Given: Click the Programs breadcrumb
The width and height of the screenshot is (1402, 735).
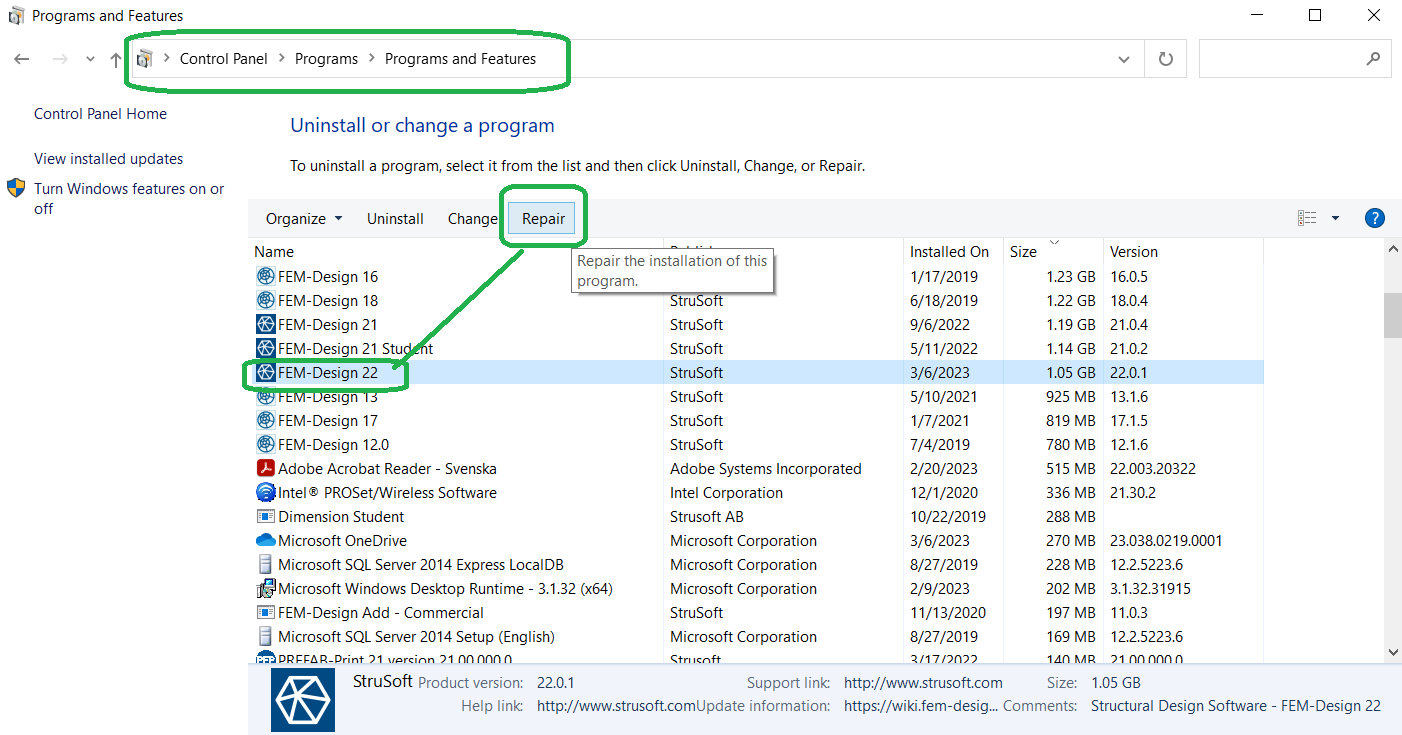Looking at the screenshot, I should (326, 59).
